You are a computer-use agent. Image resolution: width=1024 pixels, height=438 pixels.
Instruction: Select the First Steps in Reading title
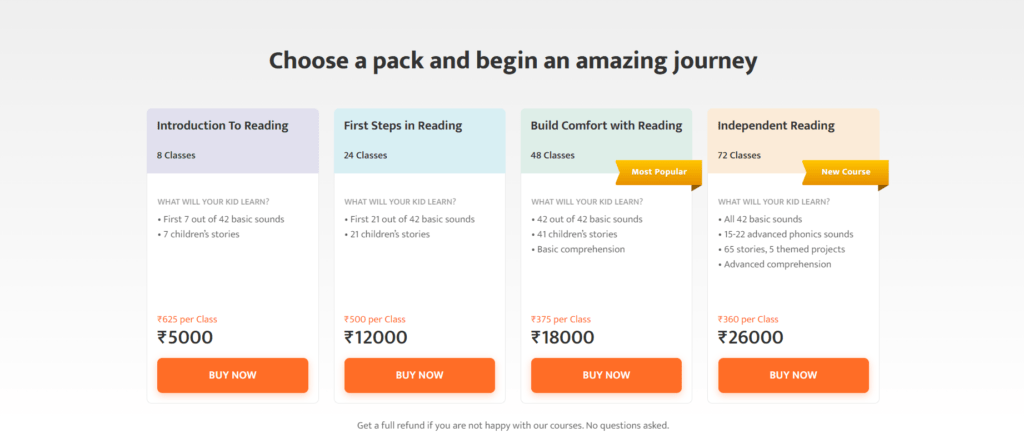[403, 126]
